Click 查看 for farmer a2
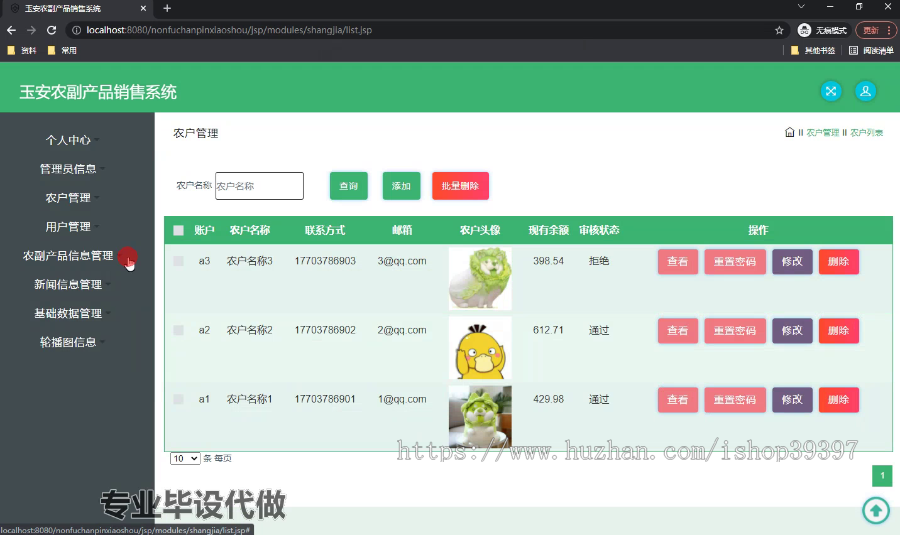 678,331
